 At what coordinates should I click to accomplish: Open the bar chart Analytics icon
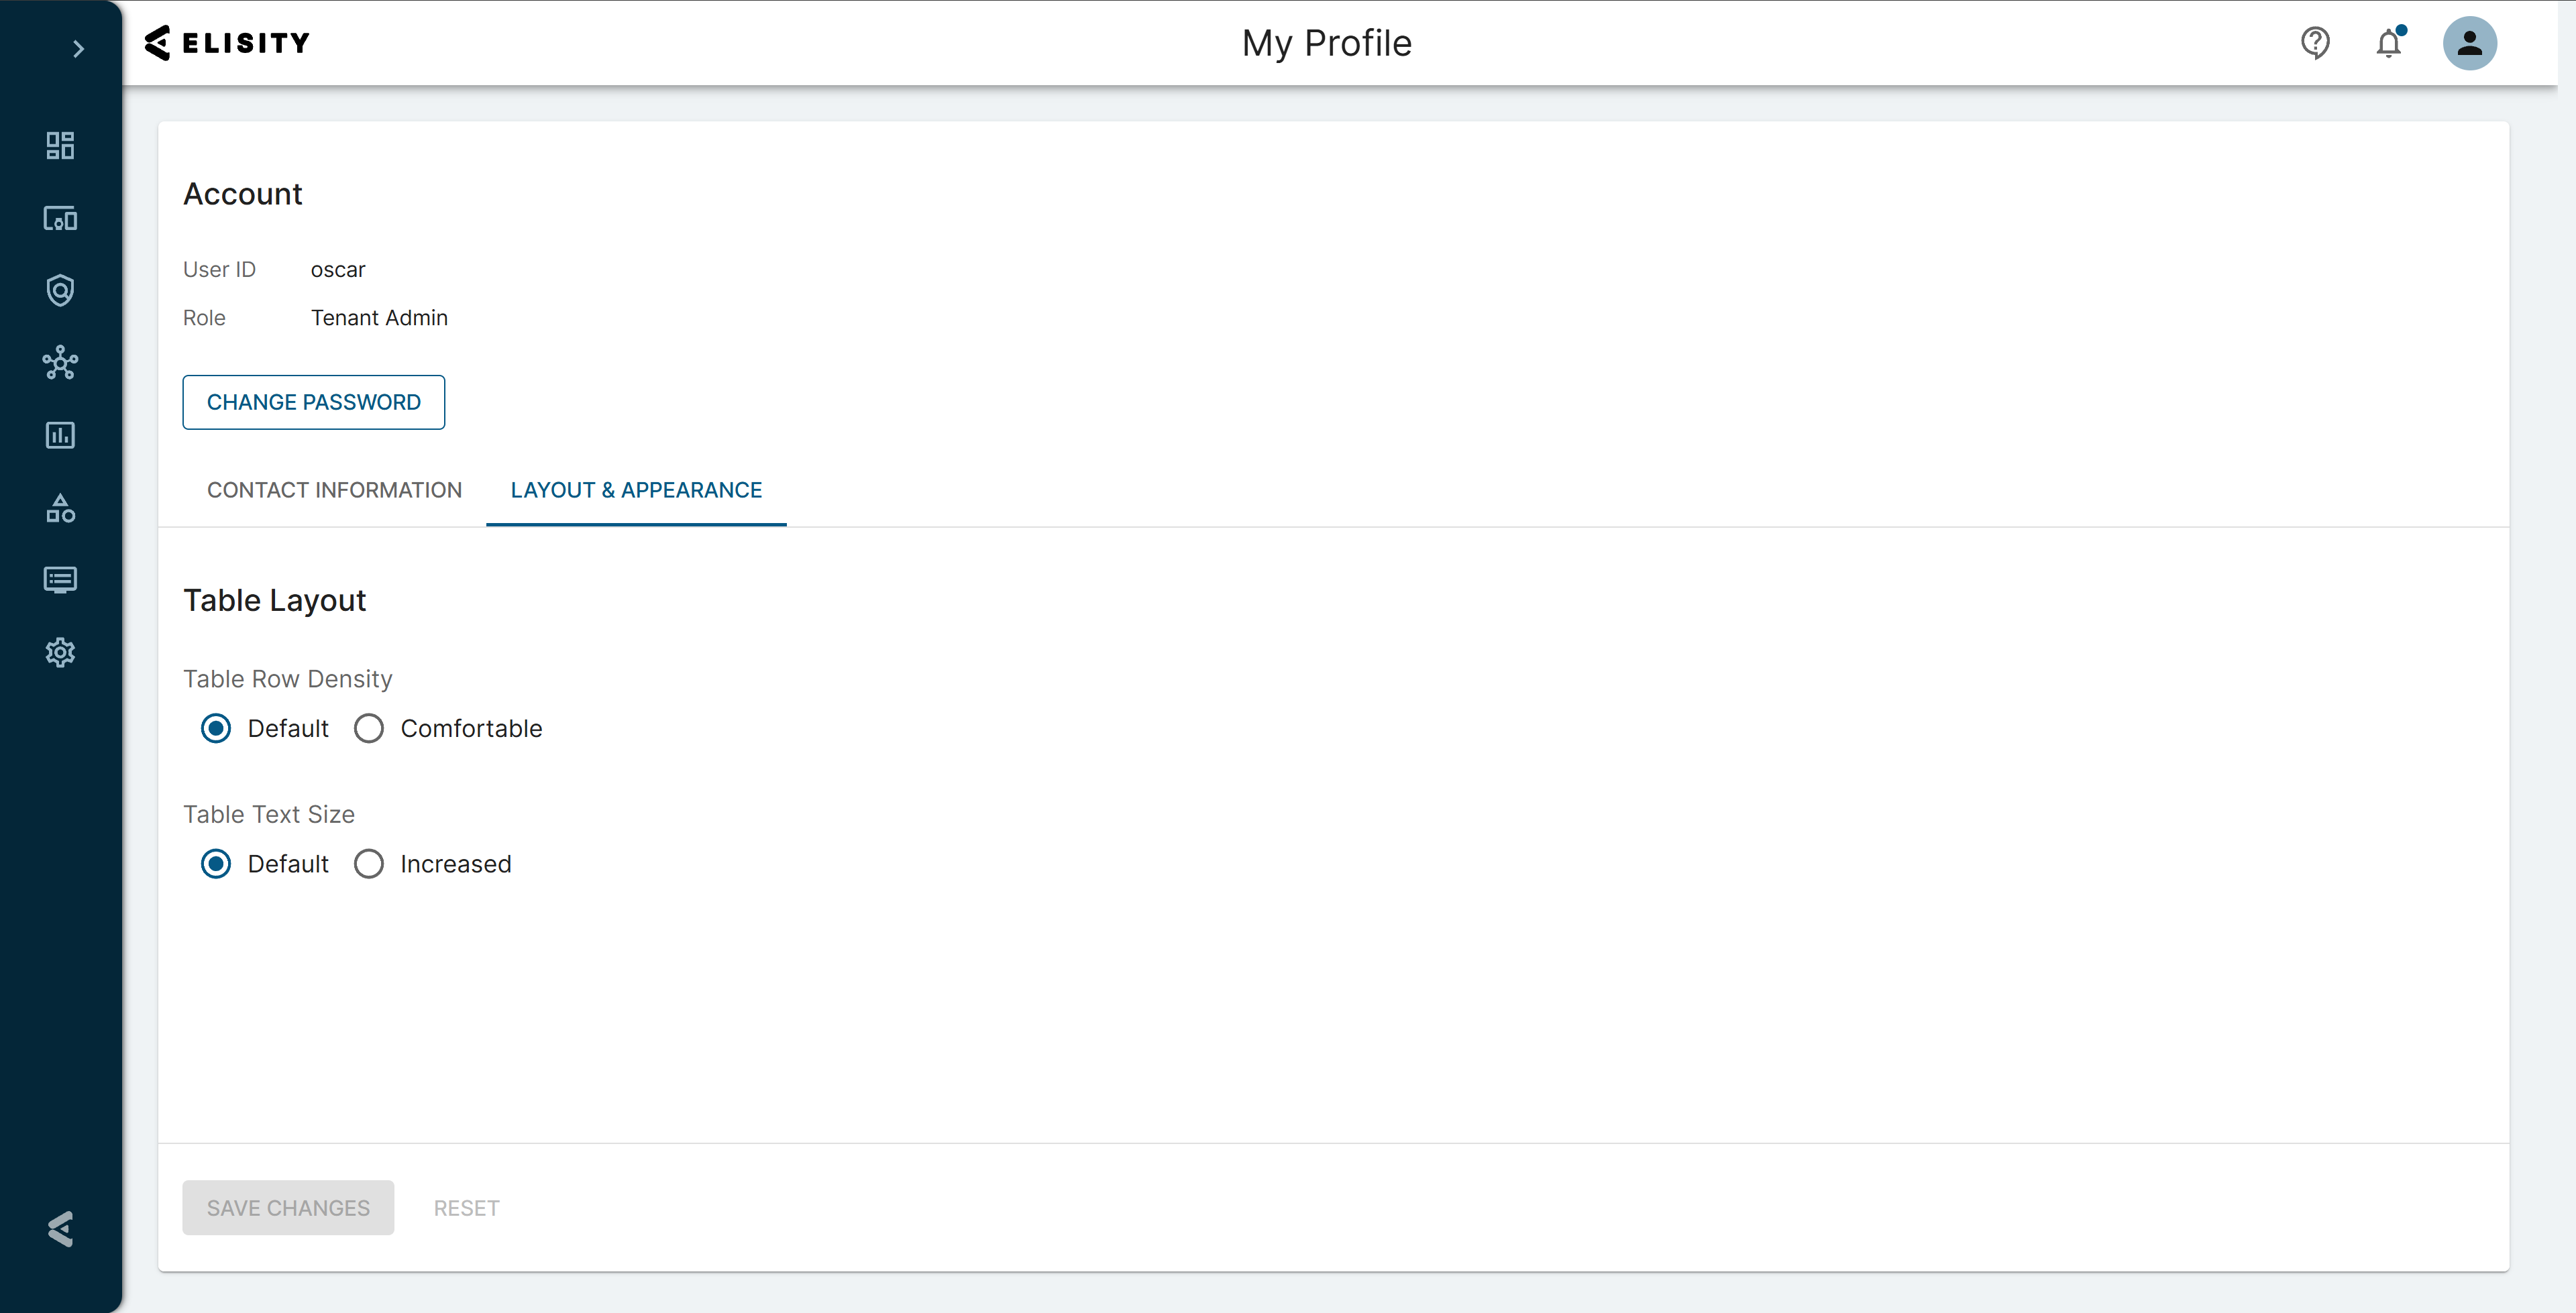click(60, 435)
